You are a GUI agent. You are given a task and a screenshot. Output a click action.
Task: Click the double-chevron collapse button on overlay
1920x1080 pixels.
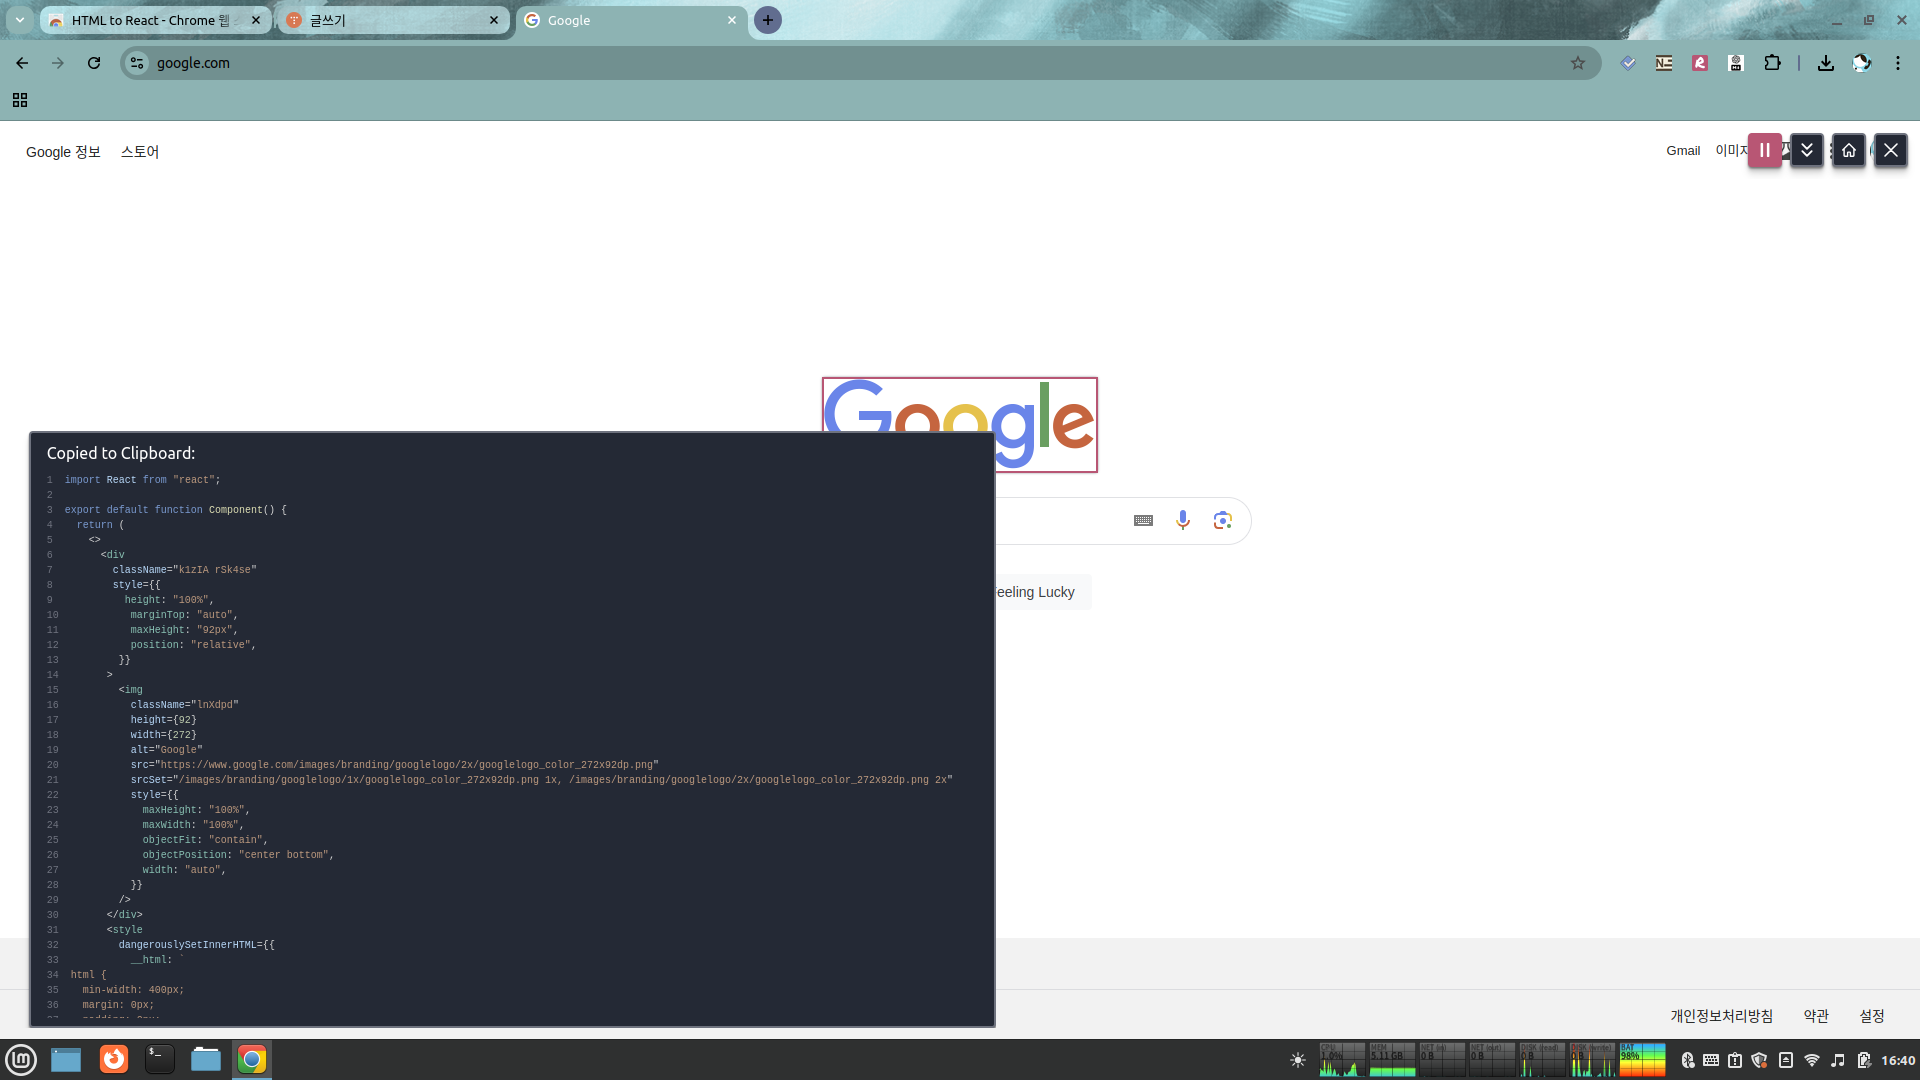(x=1806, y=150)
